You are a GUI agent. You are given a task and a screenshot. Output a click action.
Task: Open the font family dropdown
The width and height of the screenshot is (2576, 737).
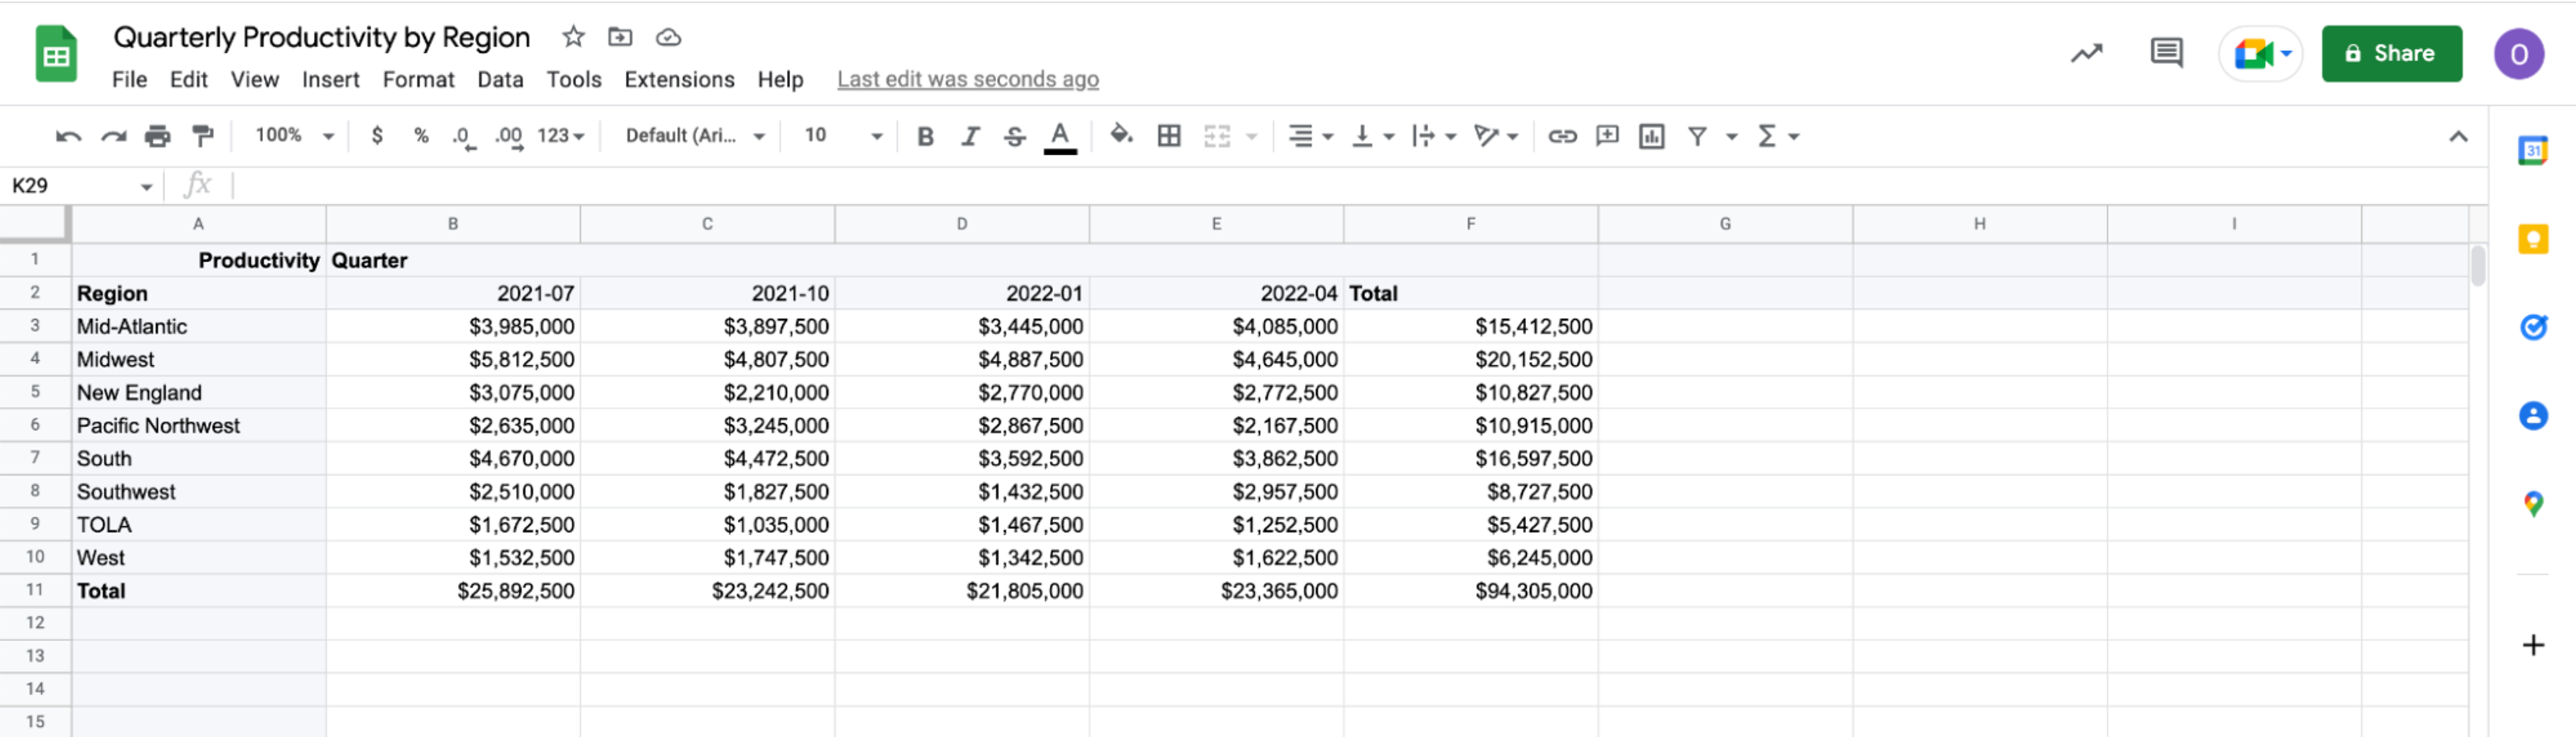[x=695, y=135]
